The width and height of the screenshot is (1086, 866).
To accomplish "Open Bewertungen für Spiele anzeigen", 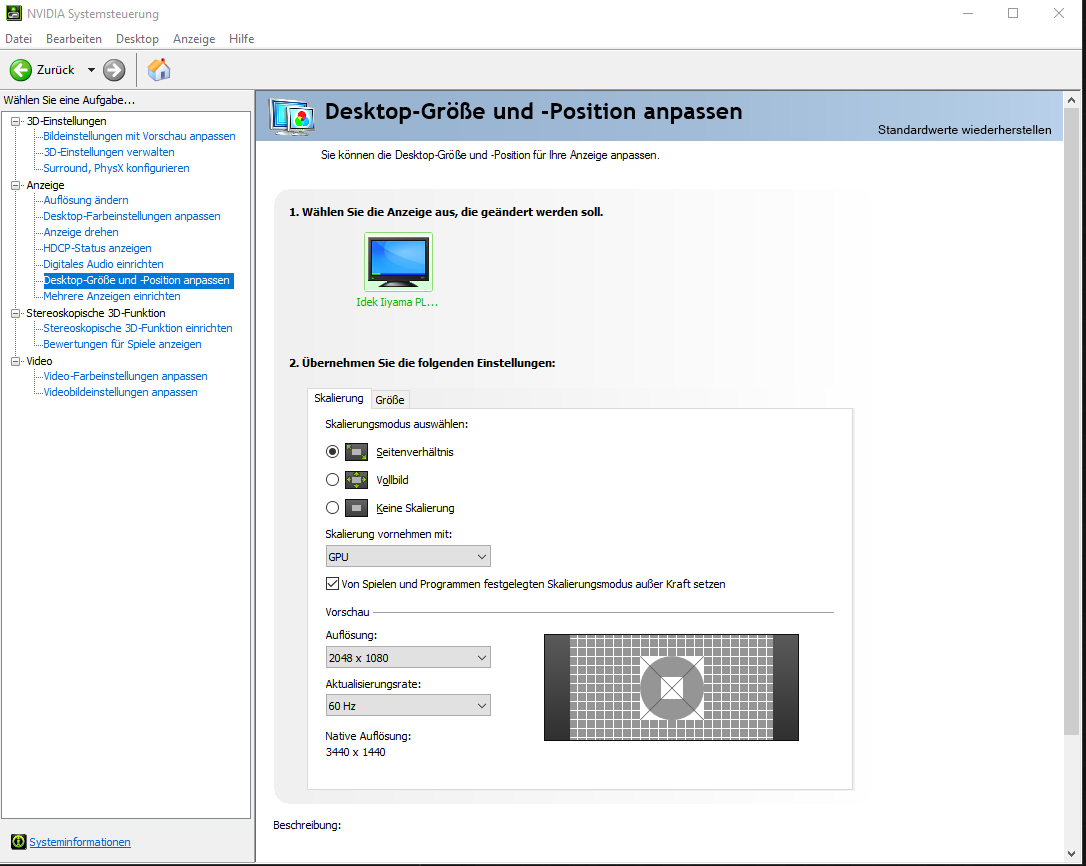I will [122, 344].
